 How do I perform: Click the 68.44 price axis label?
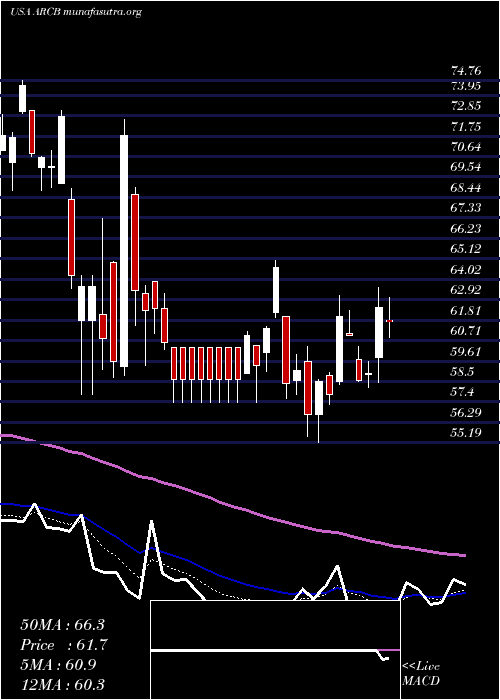tap(466, 188)
